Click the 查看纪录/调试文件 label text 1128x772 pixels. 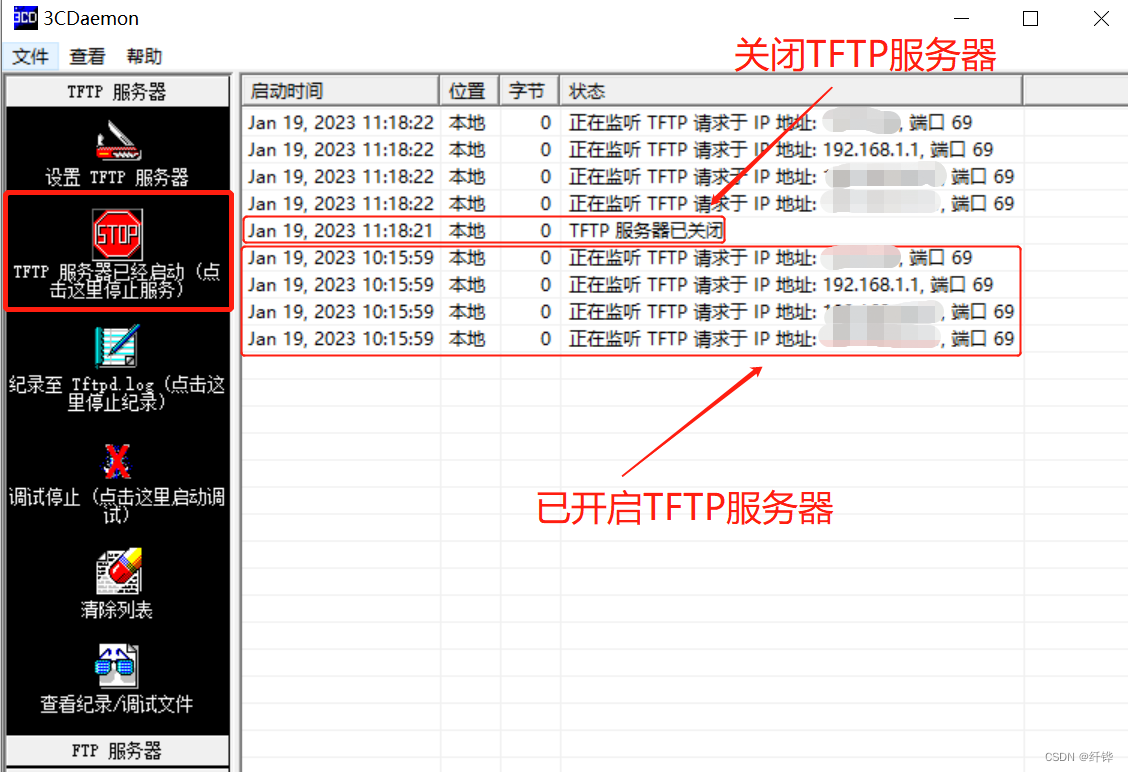[x=117, y=704]
